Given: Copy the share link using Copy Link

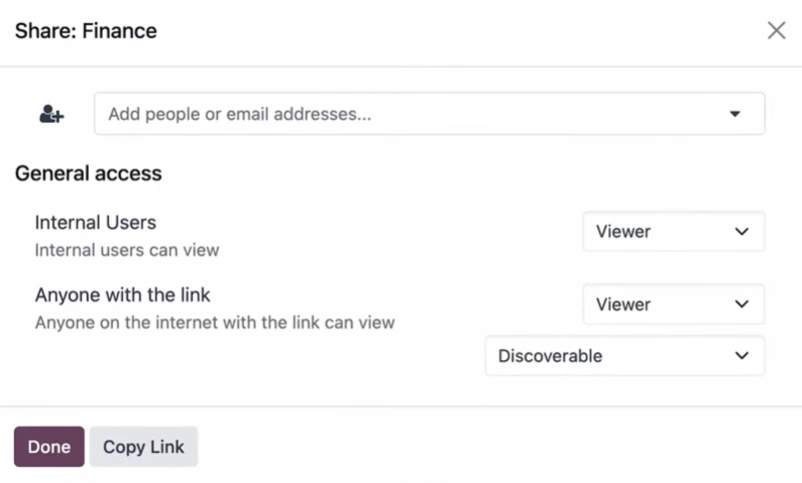Looking at the screenshot, I should tap(144, 447).
